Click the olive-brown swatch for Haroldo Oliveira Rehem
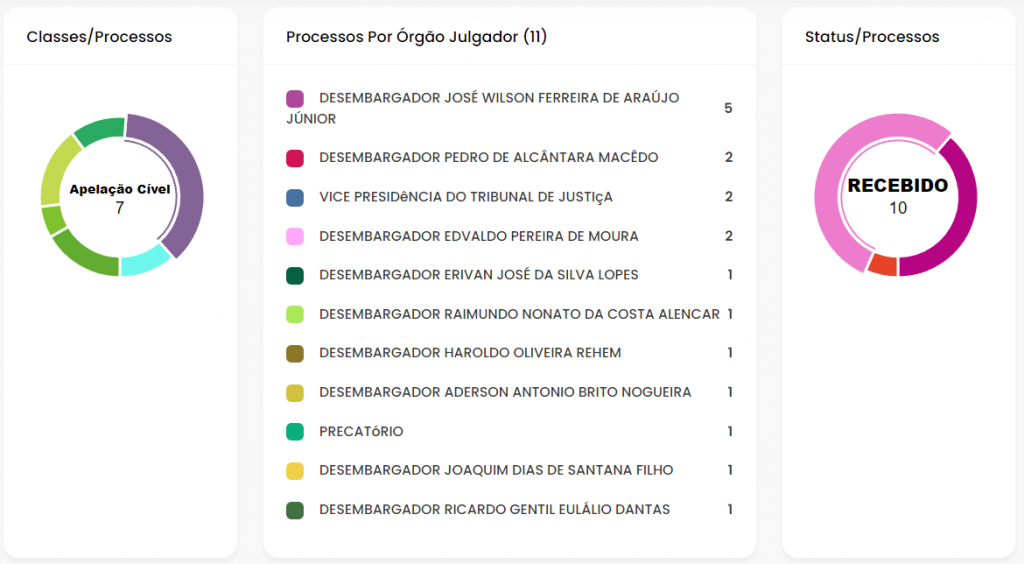This screenshot has width=1024, height=564. (295, 353)
